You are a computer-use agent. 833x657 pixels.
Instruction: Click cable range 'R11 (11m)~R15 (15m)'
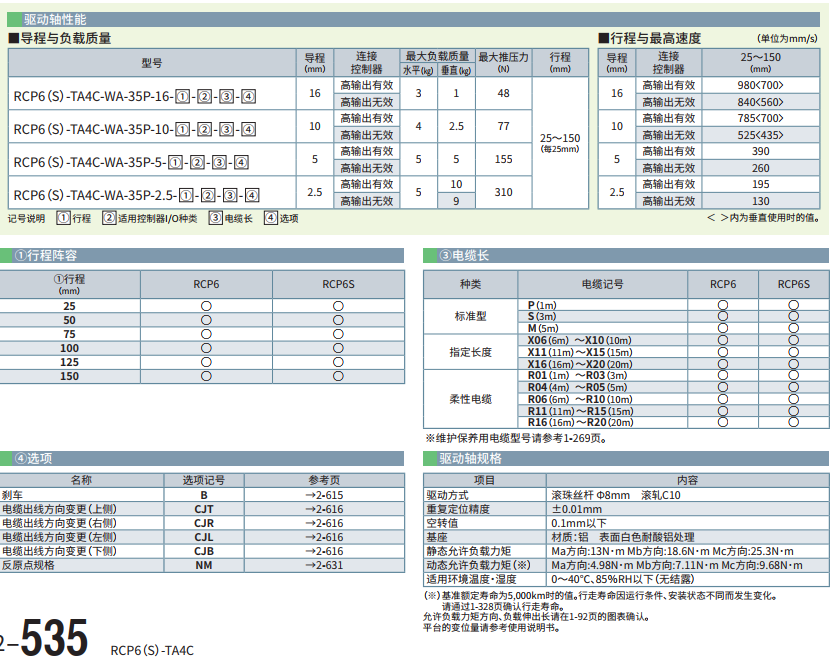[580, 411]
